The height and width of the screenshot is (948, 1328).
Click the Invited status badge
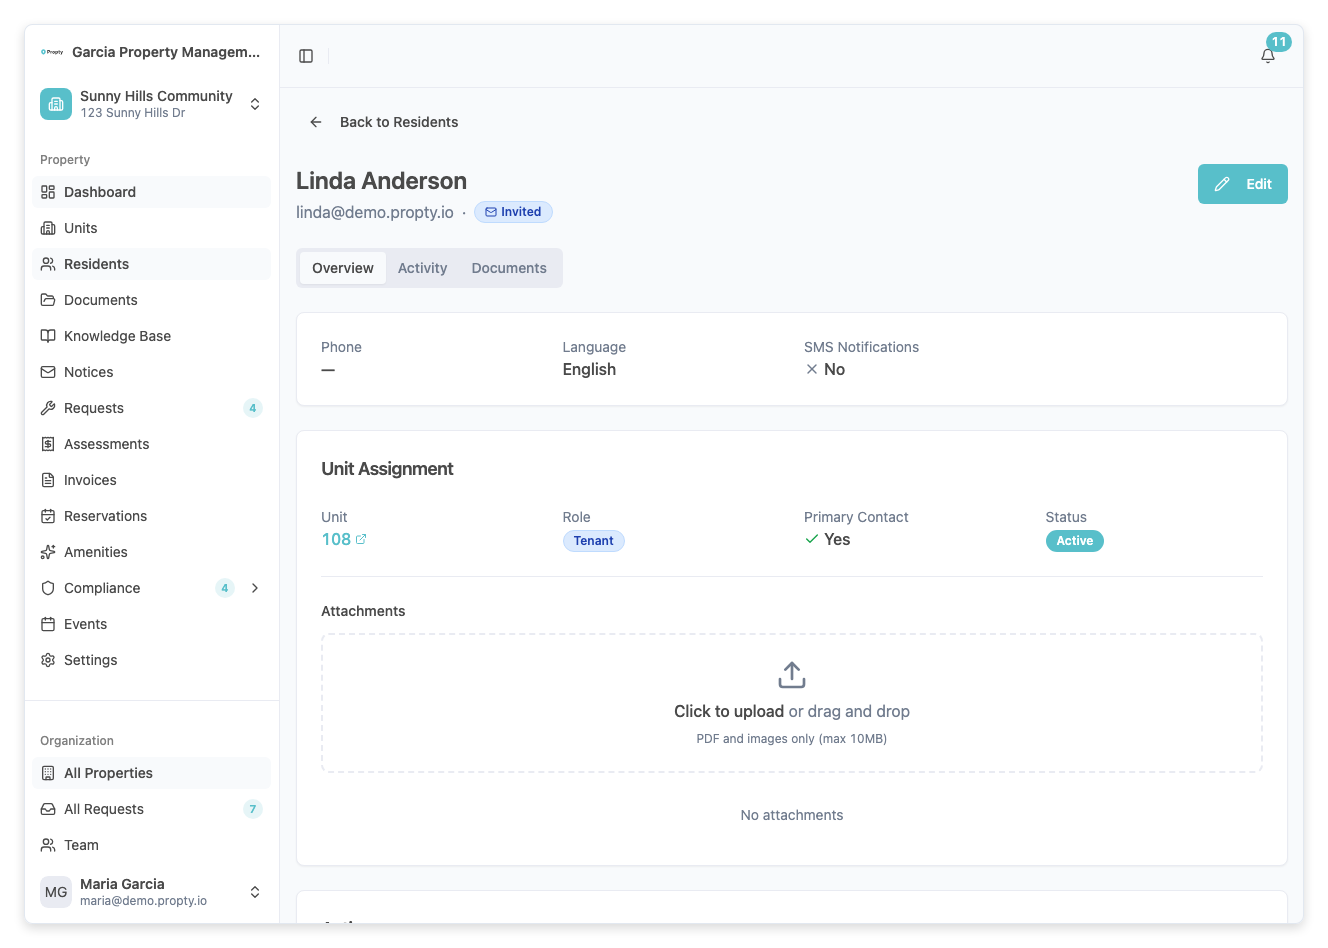pyautogui.click(x=513, y=212)
